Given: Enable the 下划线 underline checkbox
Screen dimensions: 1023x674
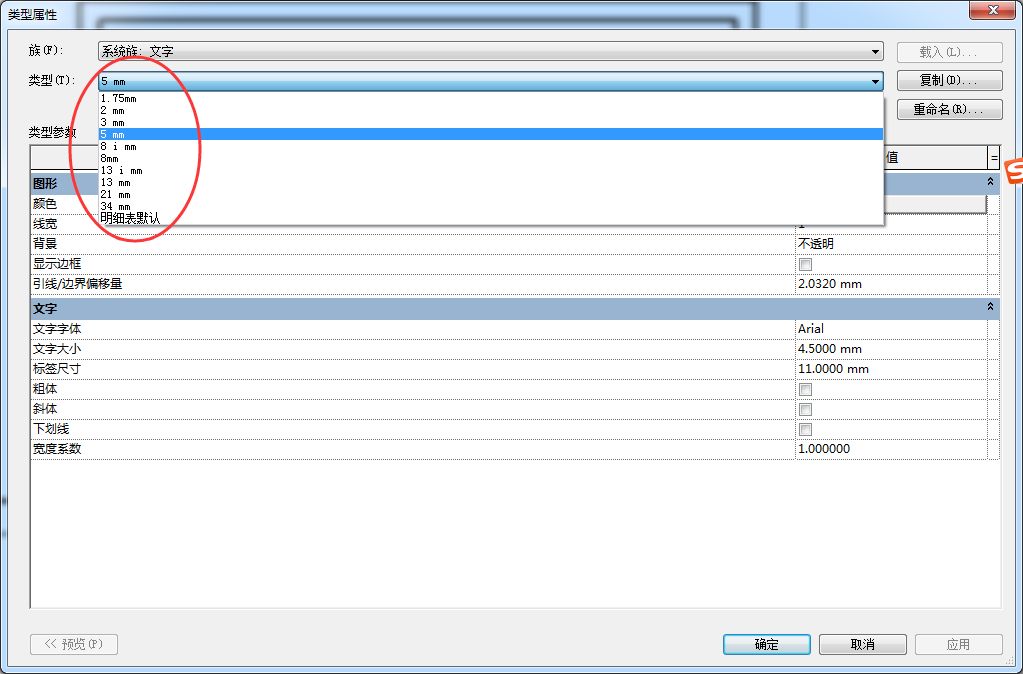Looking at the screenshot, I should [x=806, y=429].
